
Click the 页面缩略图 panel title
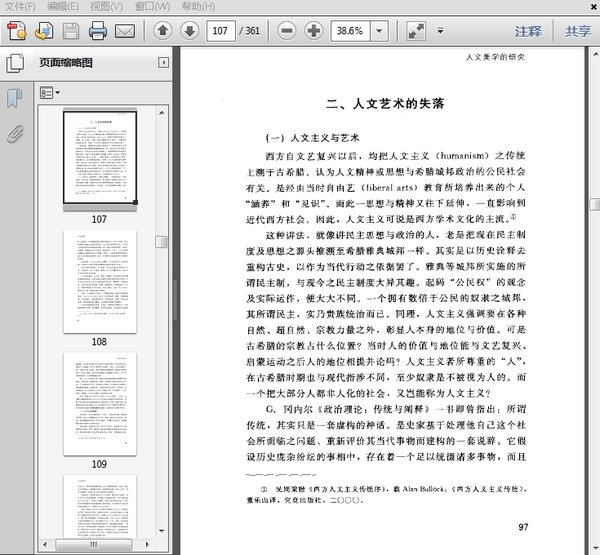tap(66, 62)
